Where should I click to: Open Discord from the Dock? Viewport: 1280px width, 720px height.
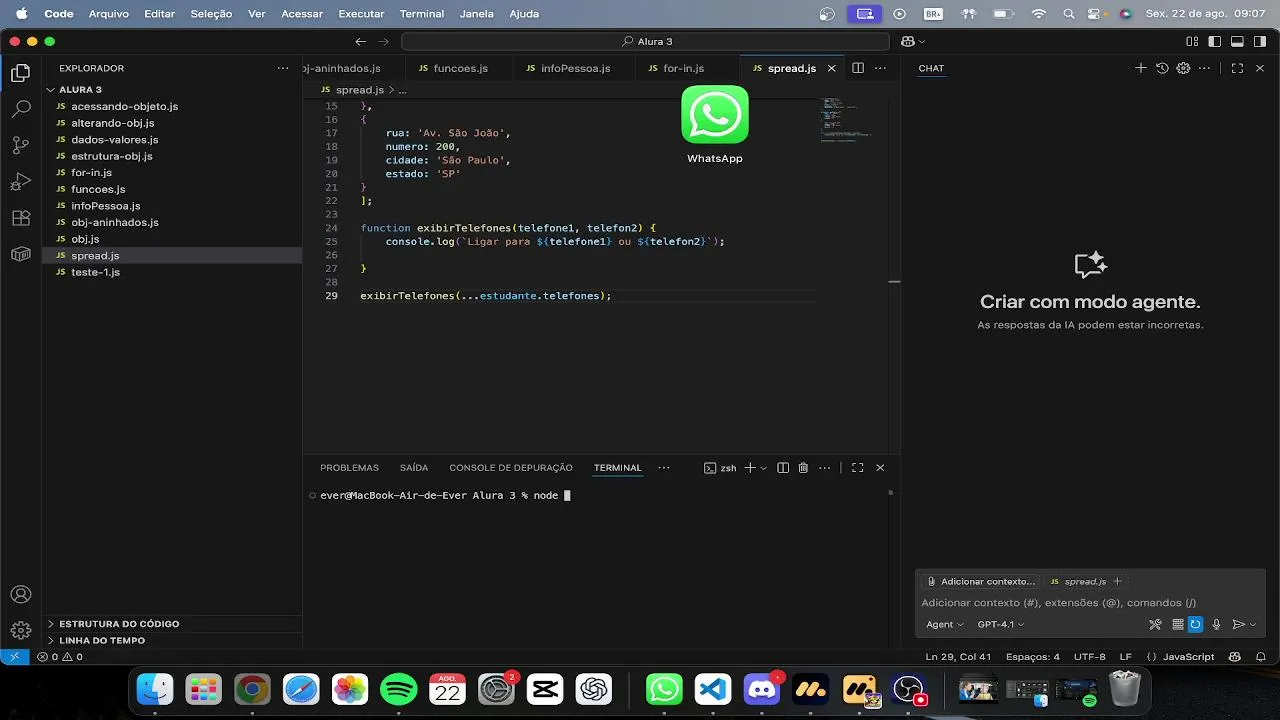[762, 689]
